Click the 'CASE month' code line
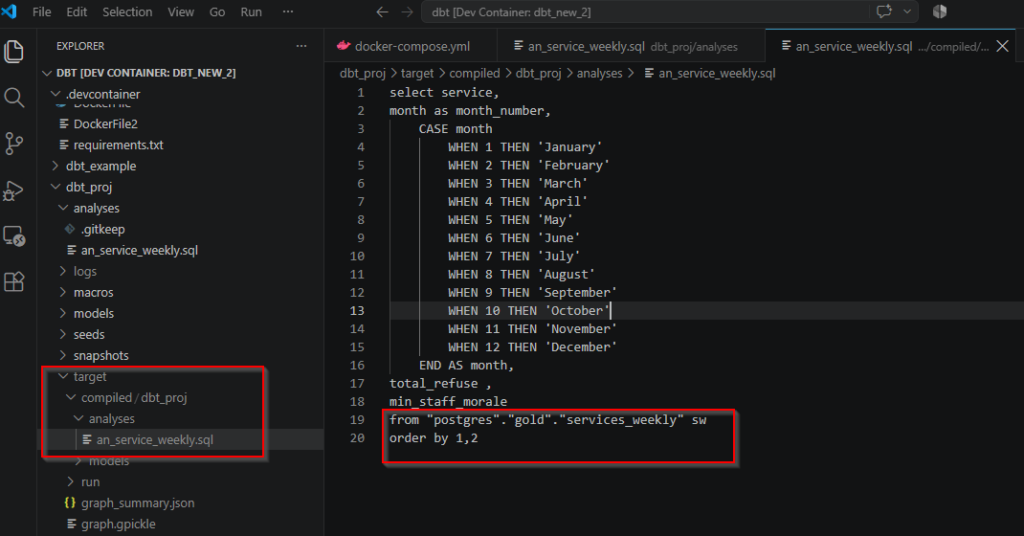 (455, 129)
